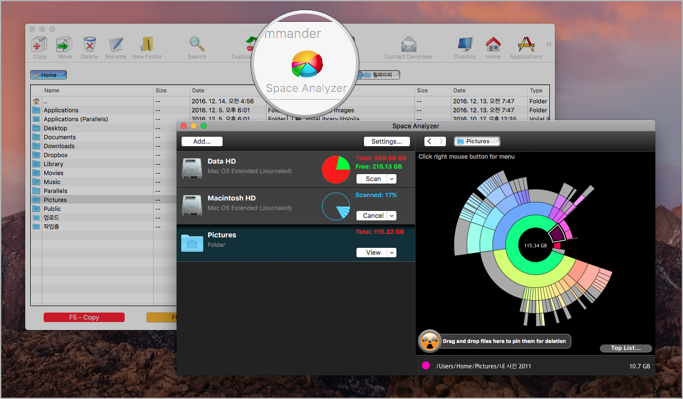683x399 pixels.
Task: Click the Contact Developer envelope icon
Action: (x=409, y=44)
